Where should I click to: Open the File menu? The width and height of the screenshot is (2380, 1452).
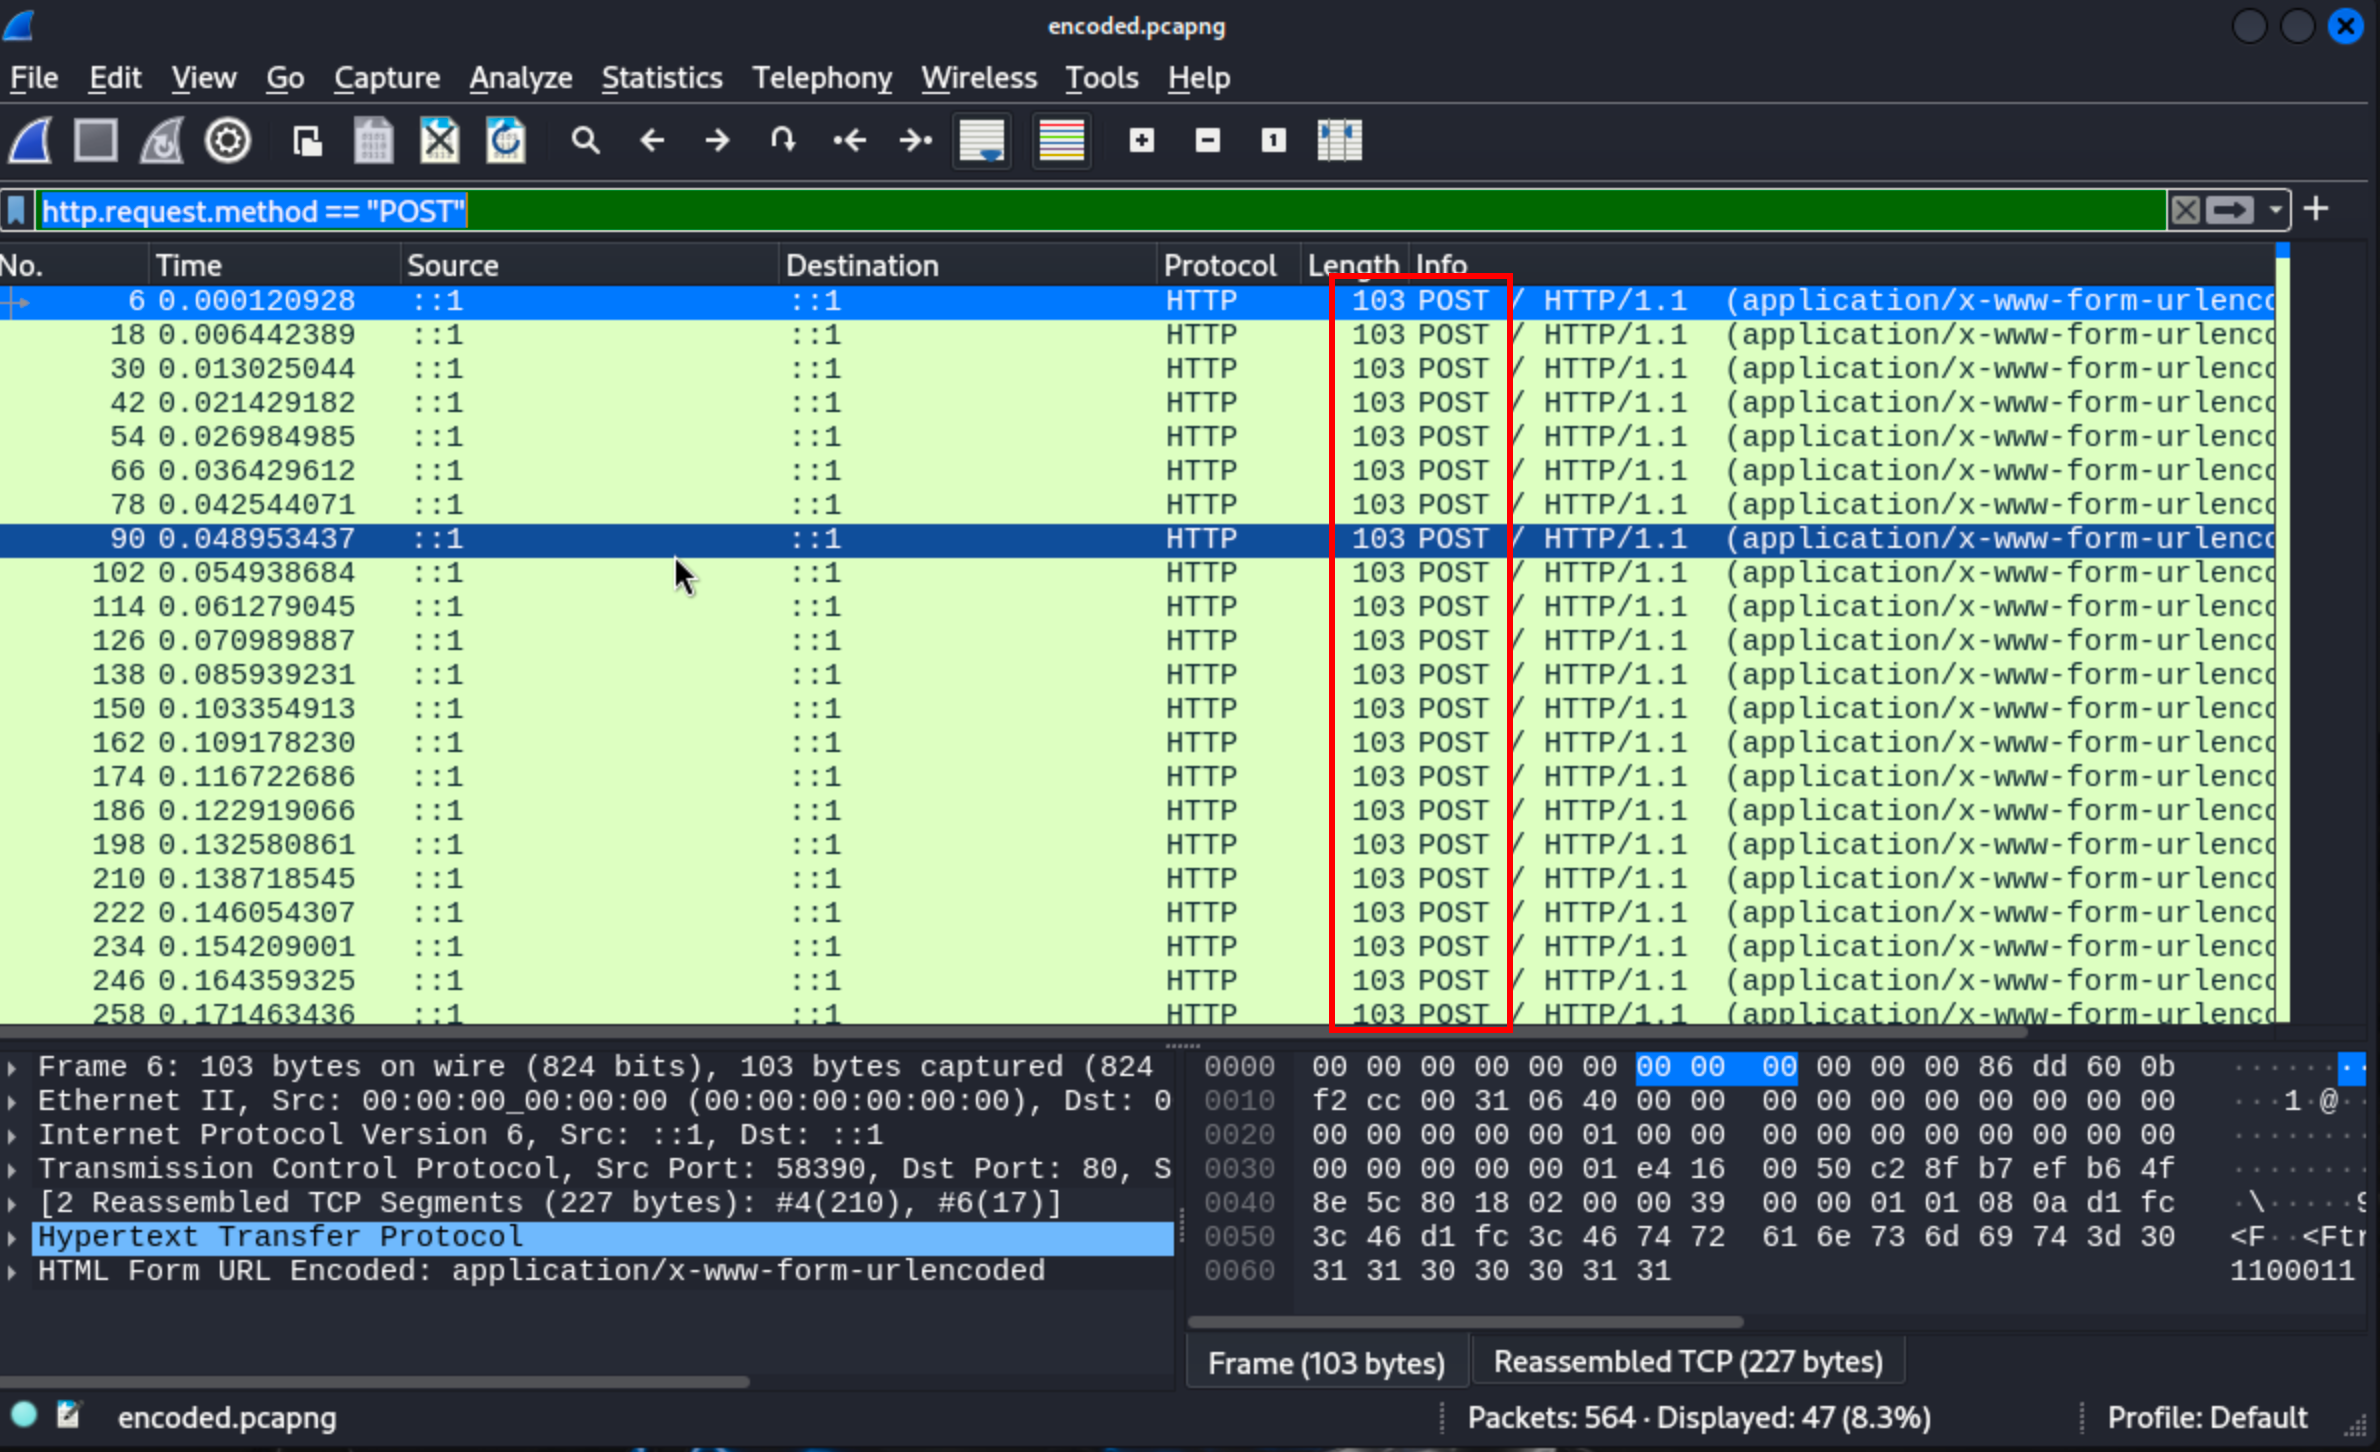pyautogui.click(x=34, y=78)
